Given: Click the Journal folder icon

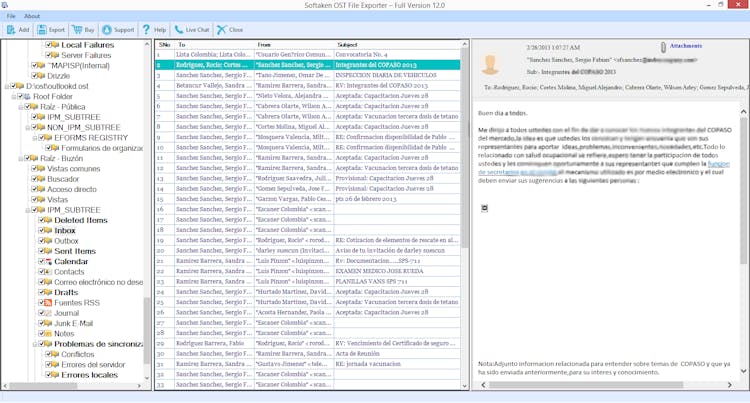Looking at the screenshot, I should pos(48,313).
